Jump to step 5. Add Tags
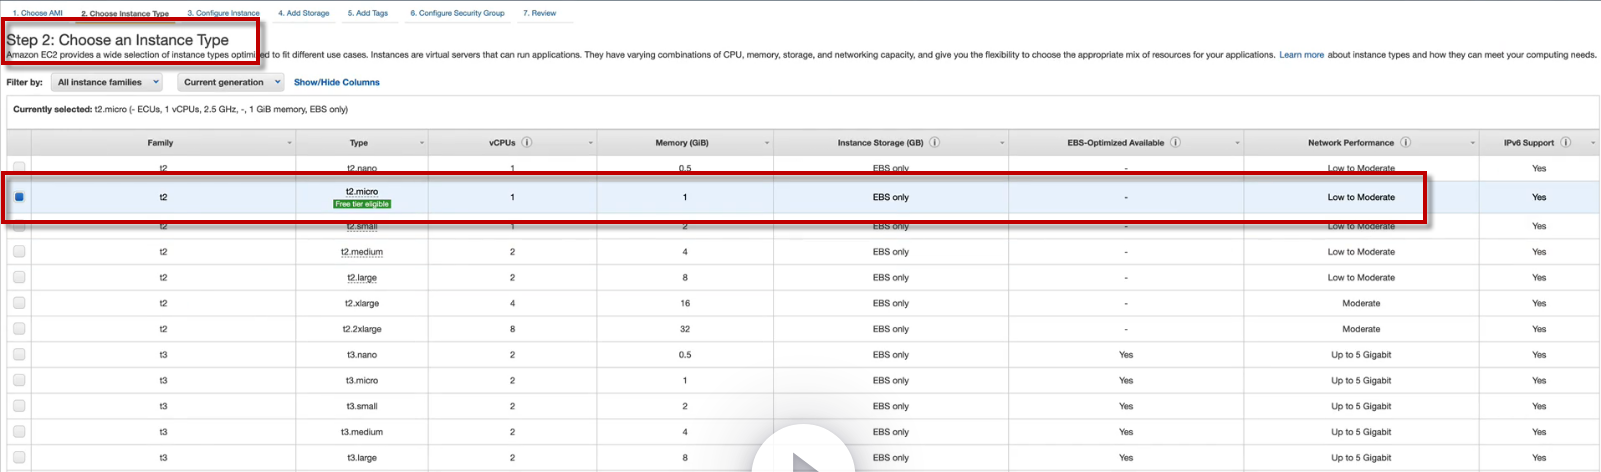The height and width of the screenshot is (472, 1601). pos(368,13)
